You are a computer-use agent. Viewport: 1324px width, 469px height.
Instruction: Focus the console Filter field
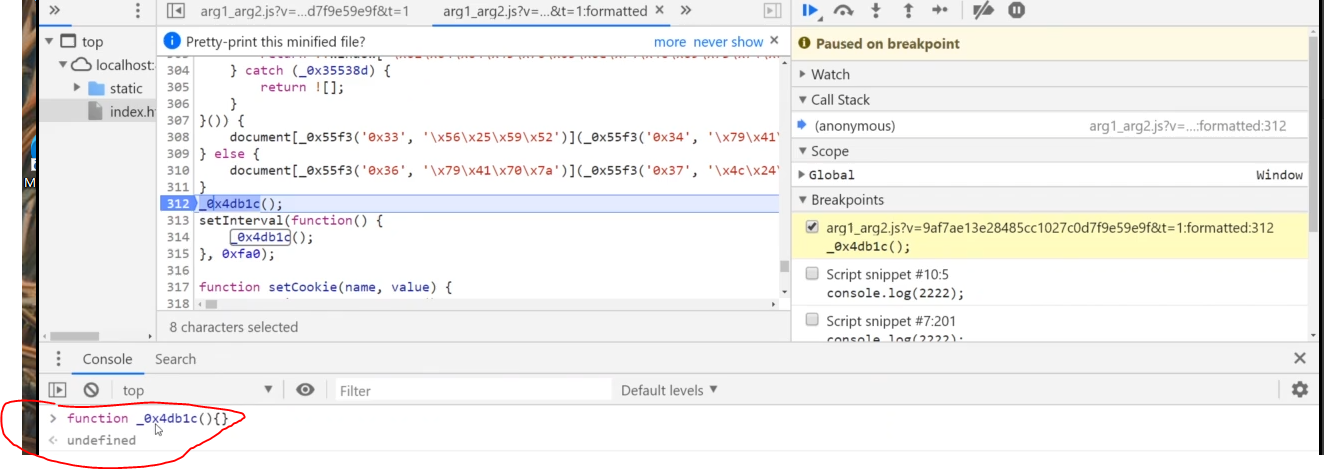(470, 390)
